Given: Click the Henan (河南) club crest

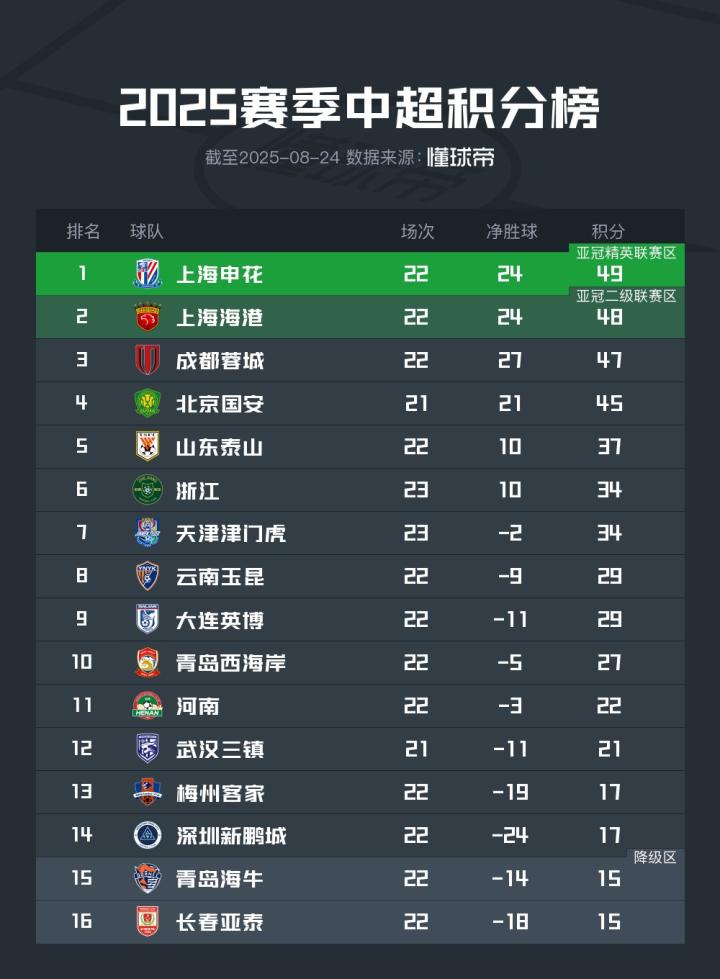Looking at the screenshot, I should [x=147, y=706].
